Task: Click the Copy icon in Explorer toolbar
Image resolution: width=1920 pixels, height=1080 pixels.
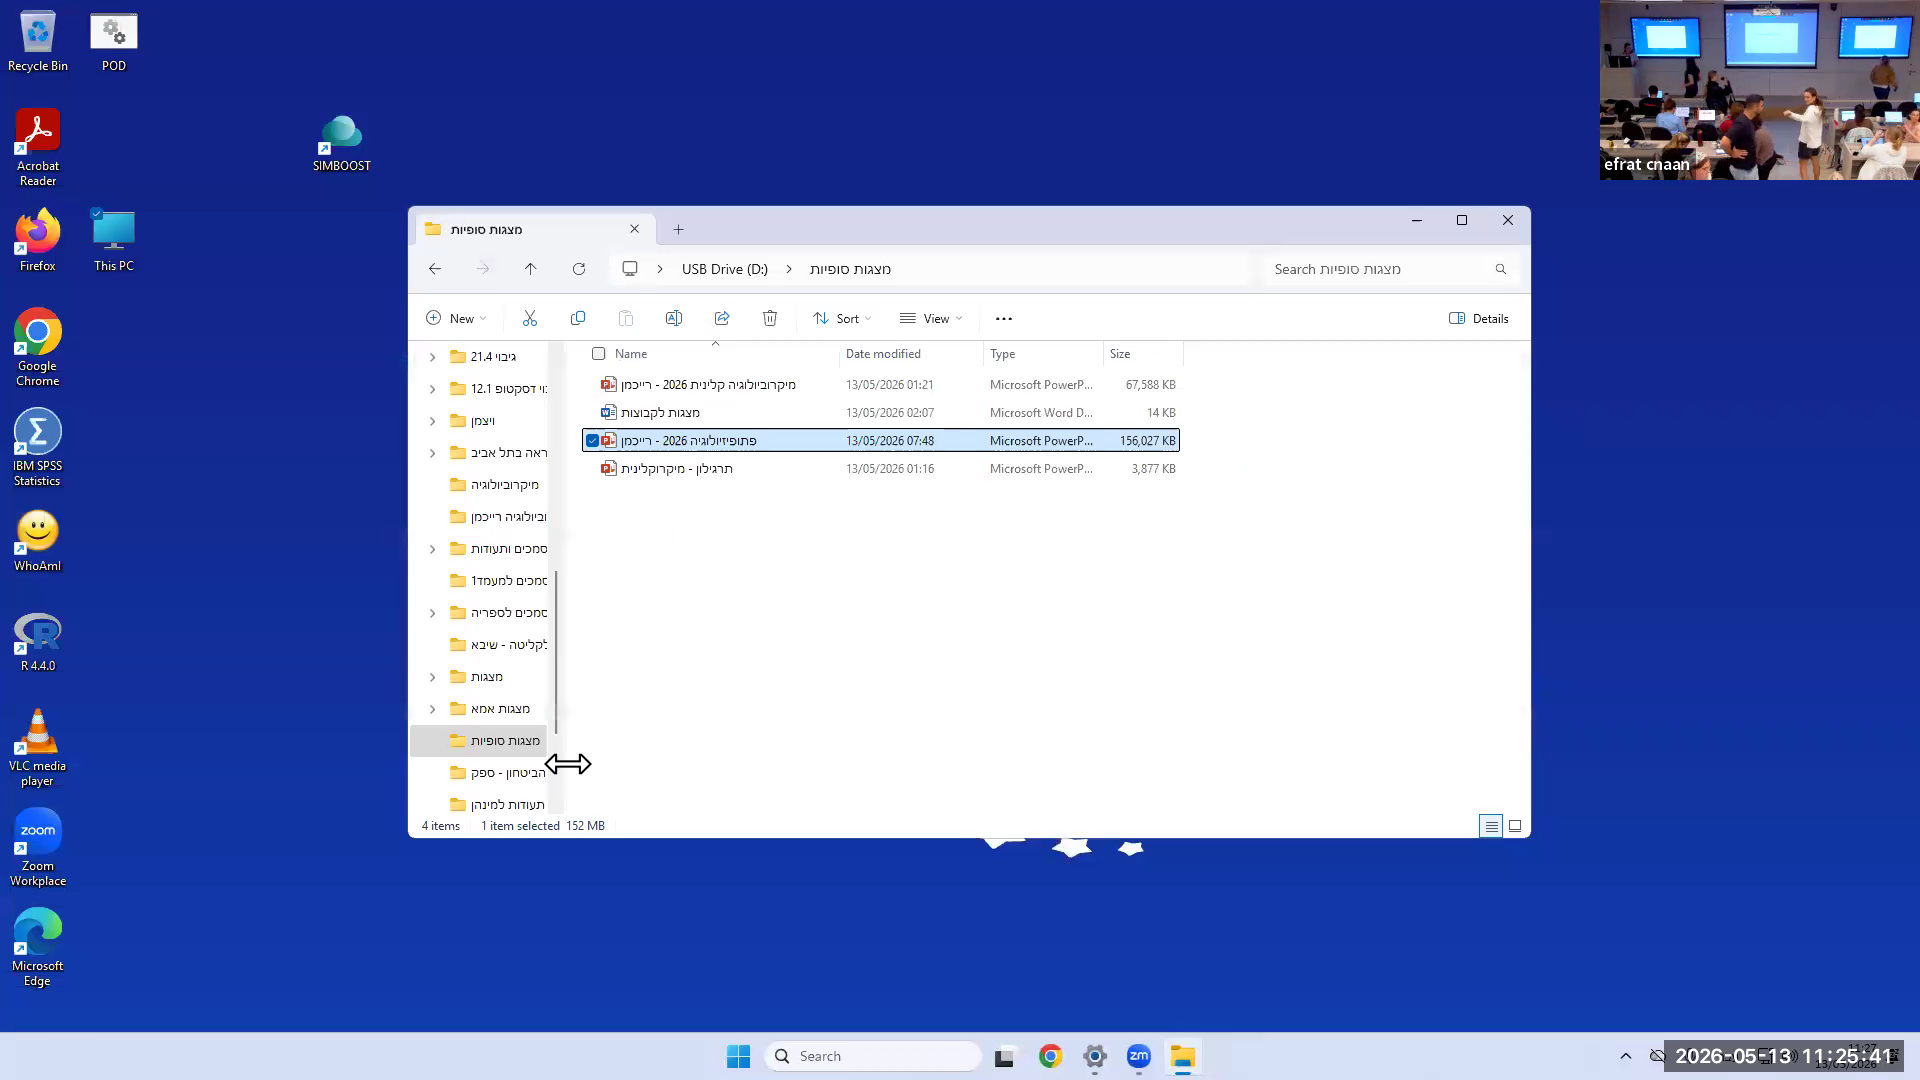Action: [x=578, y=318]
